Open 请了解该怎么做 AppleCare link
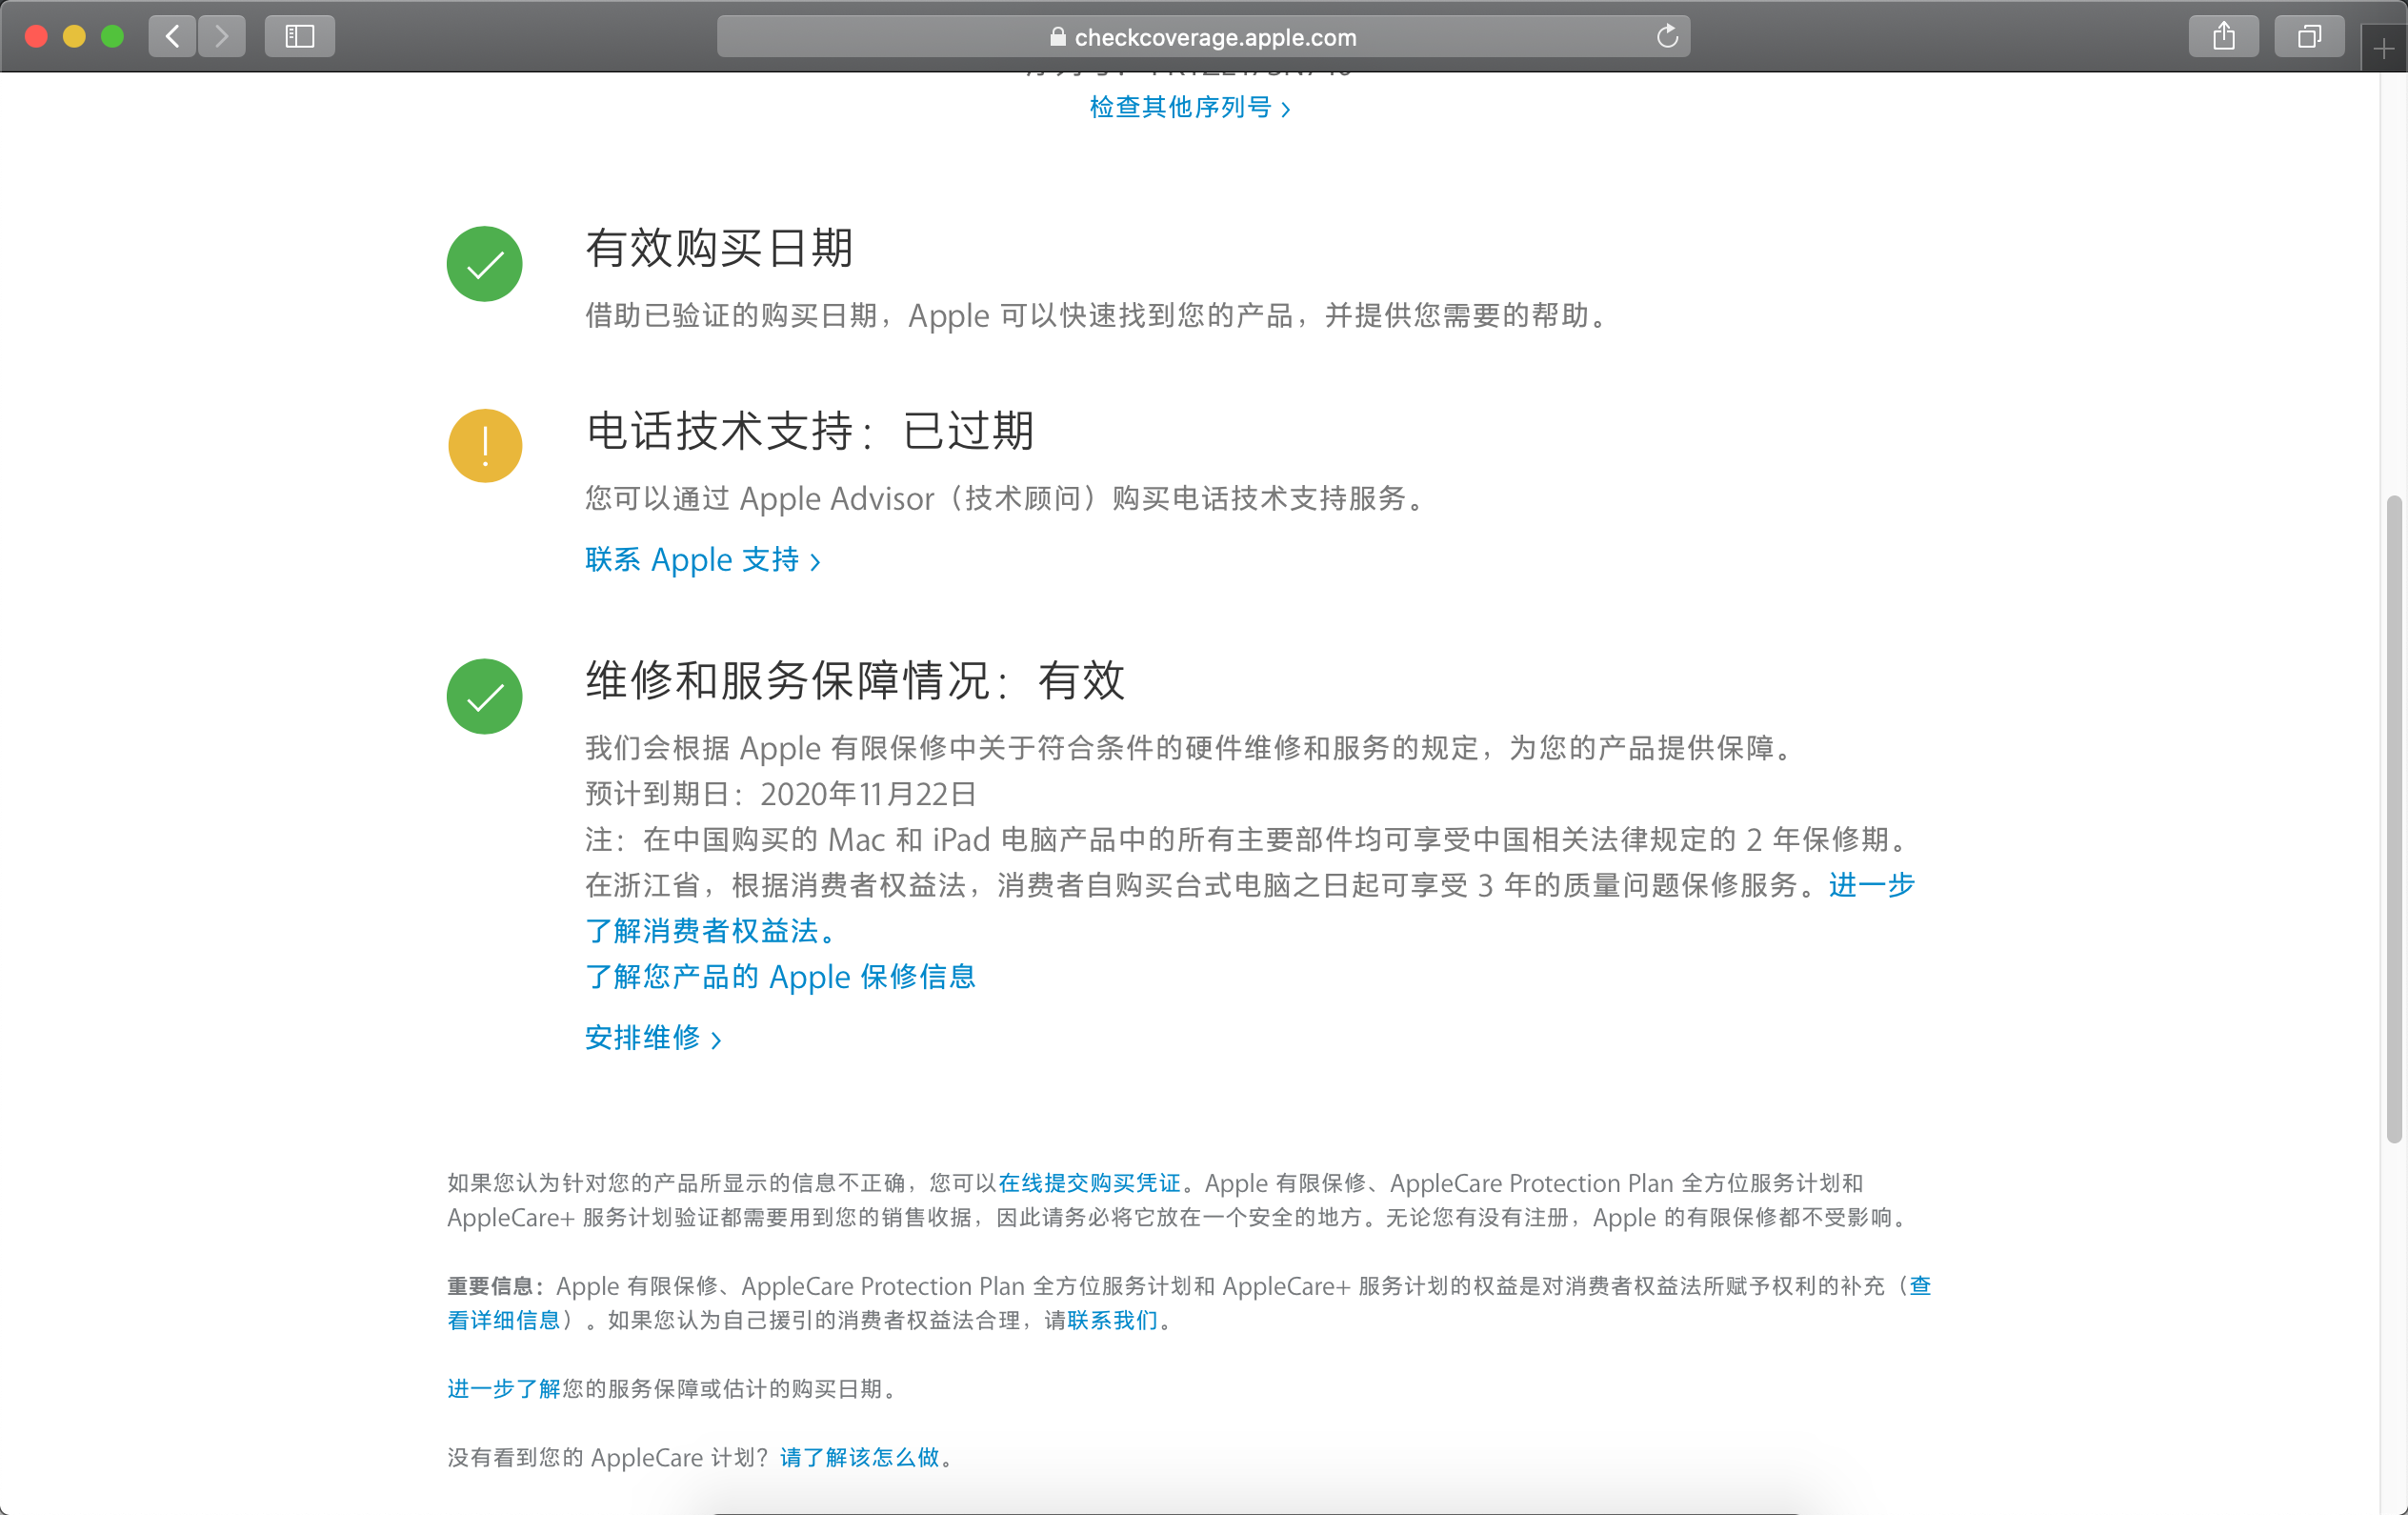Screen dimensions: 2408x1515 pos(859,1457)
